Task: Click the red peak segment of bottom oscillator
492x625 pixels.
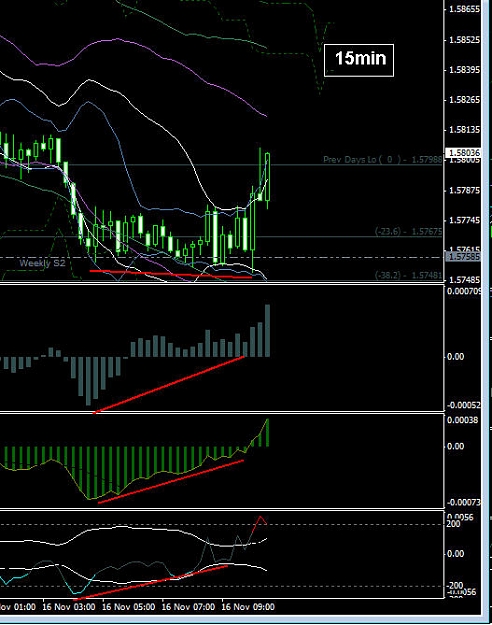Action: pyautogui.click(x=259, y=525)
